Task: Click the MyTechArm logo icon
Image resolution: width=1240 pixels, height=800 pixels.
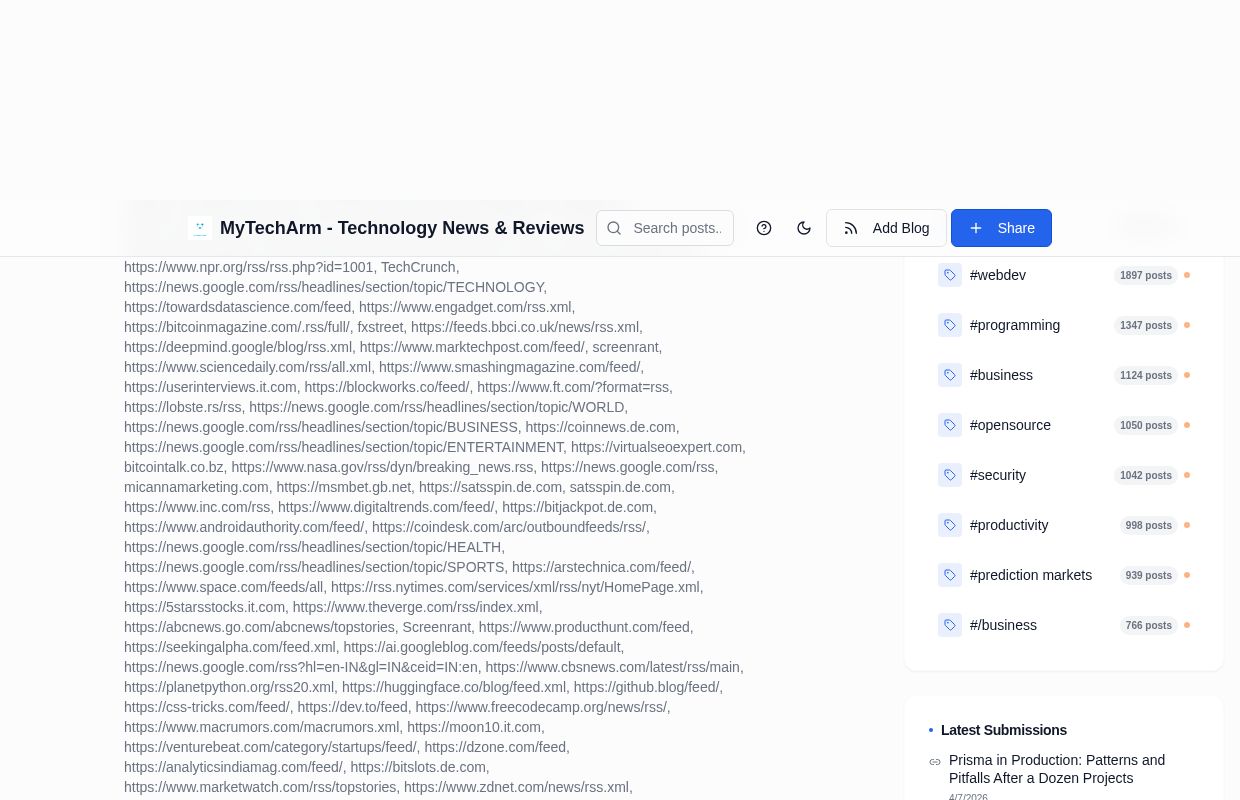Action: tap(200, 228)
